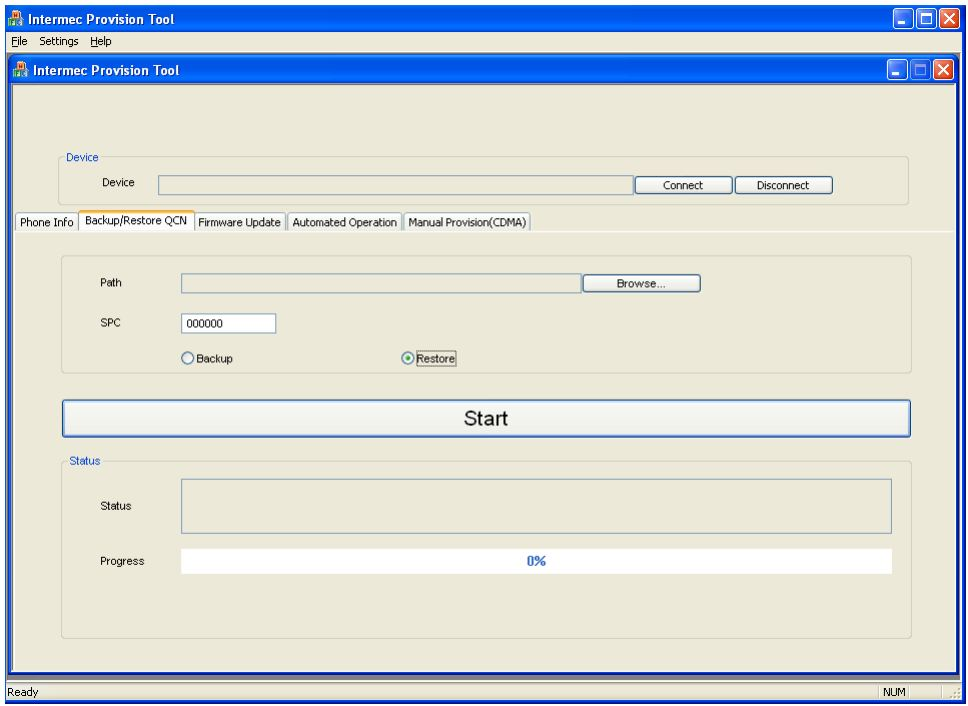Switch to the Backup/Restore QCN tab
The image size is (968, 706).
click(136, 222)
